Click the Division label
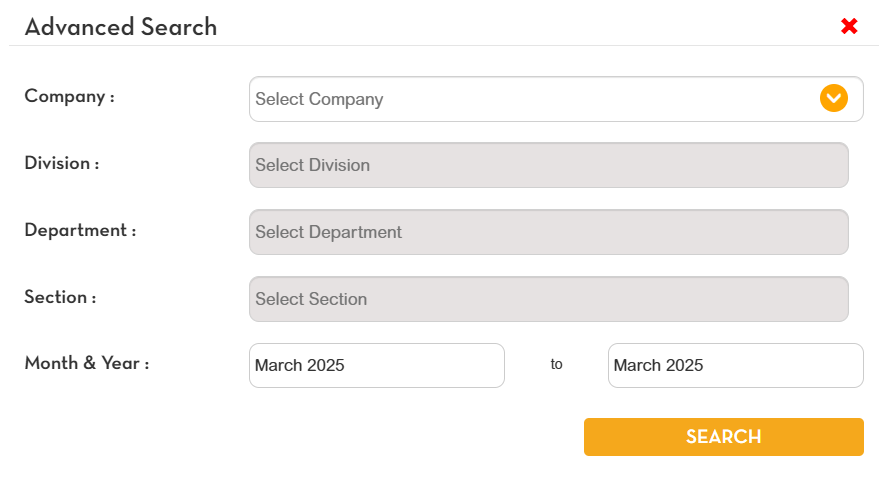This screenshot has width=883, height=478. (x=61, y=163)
